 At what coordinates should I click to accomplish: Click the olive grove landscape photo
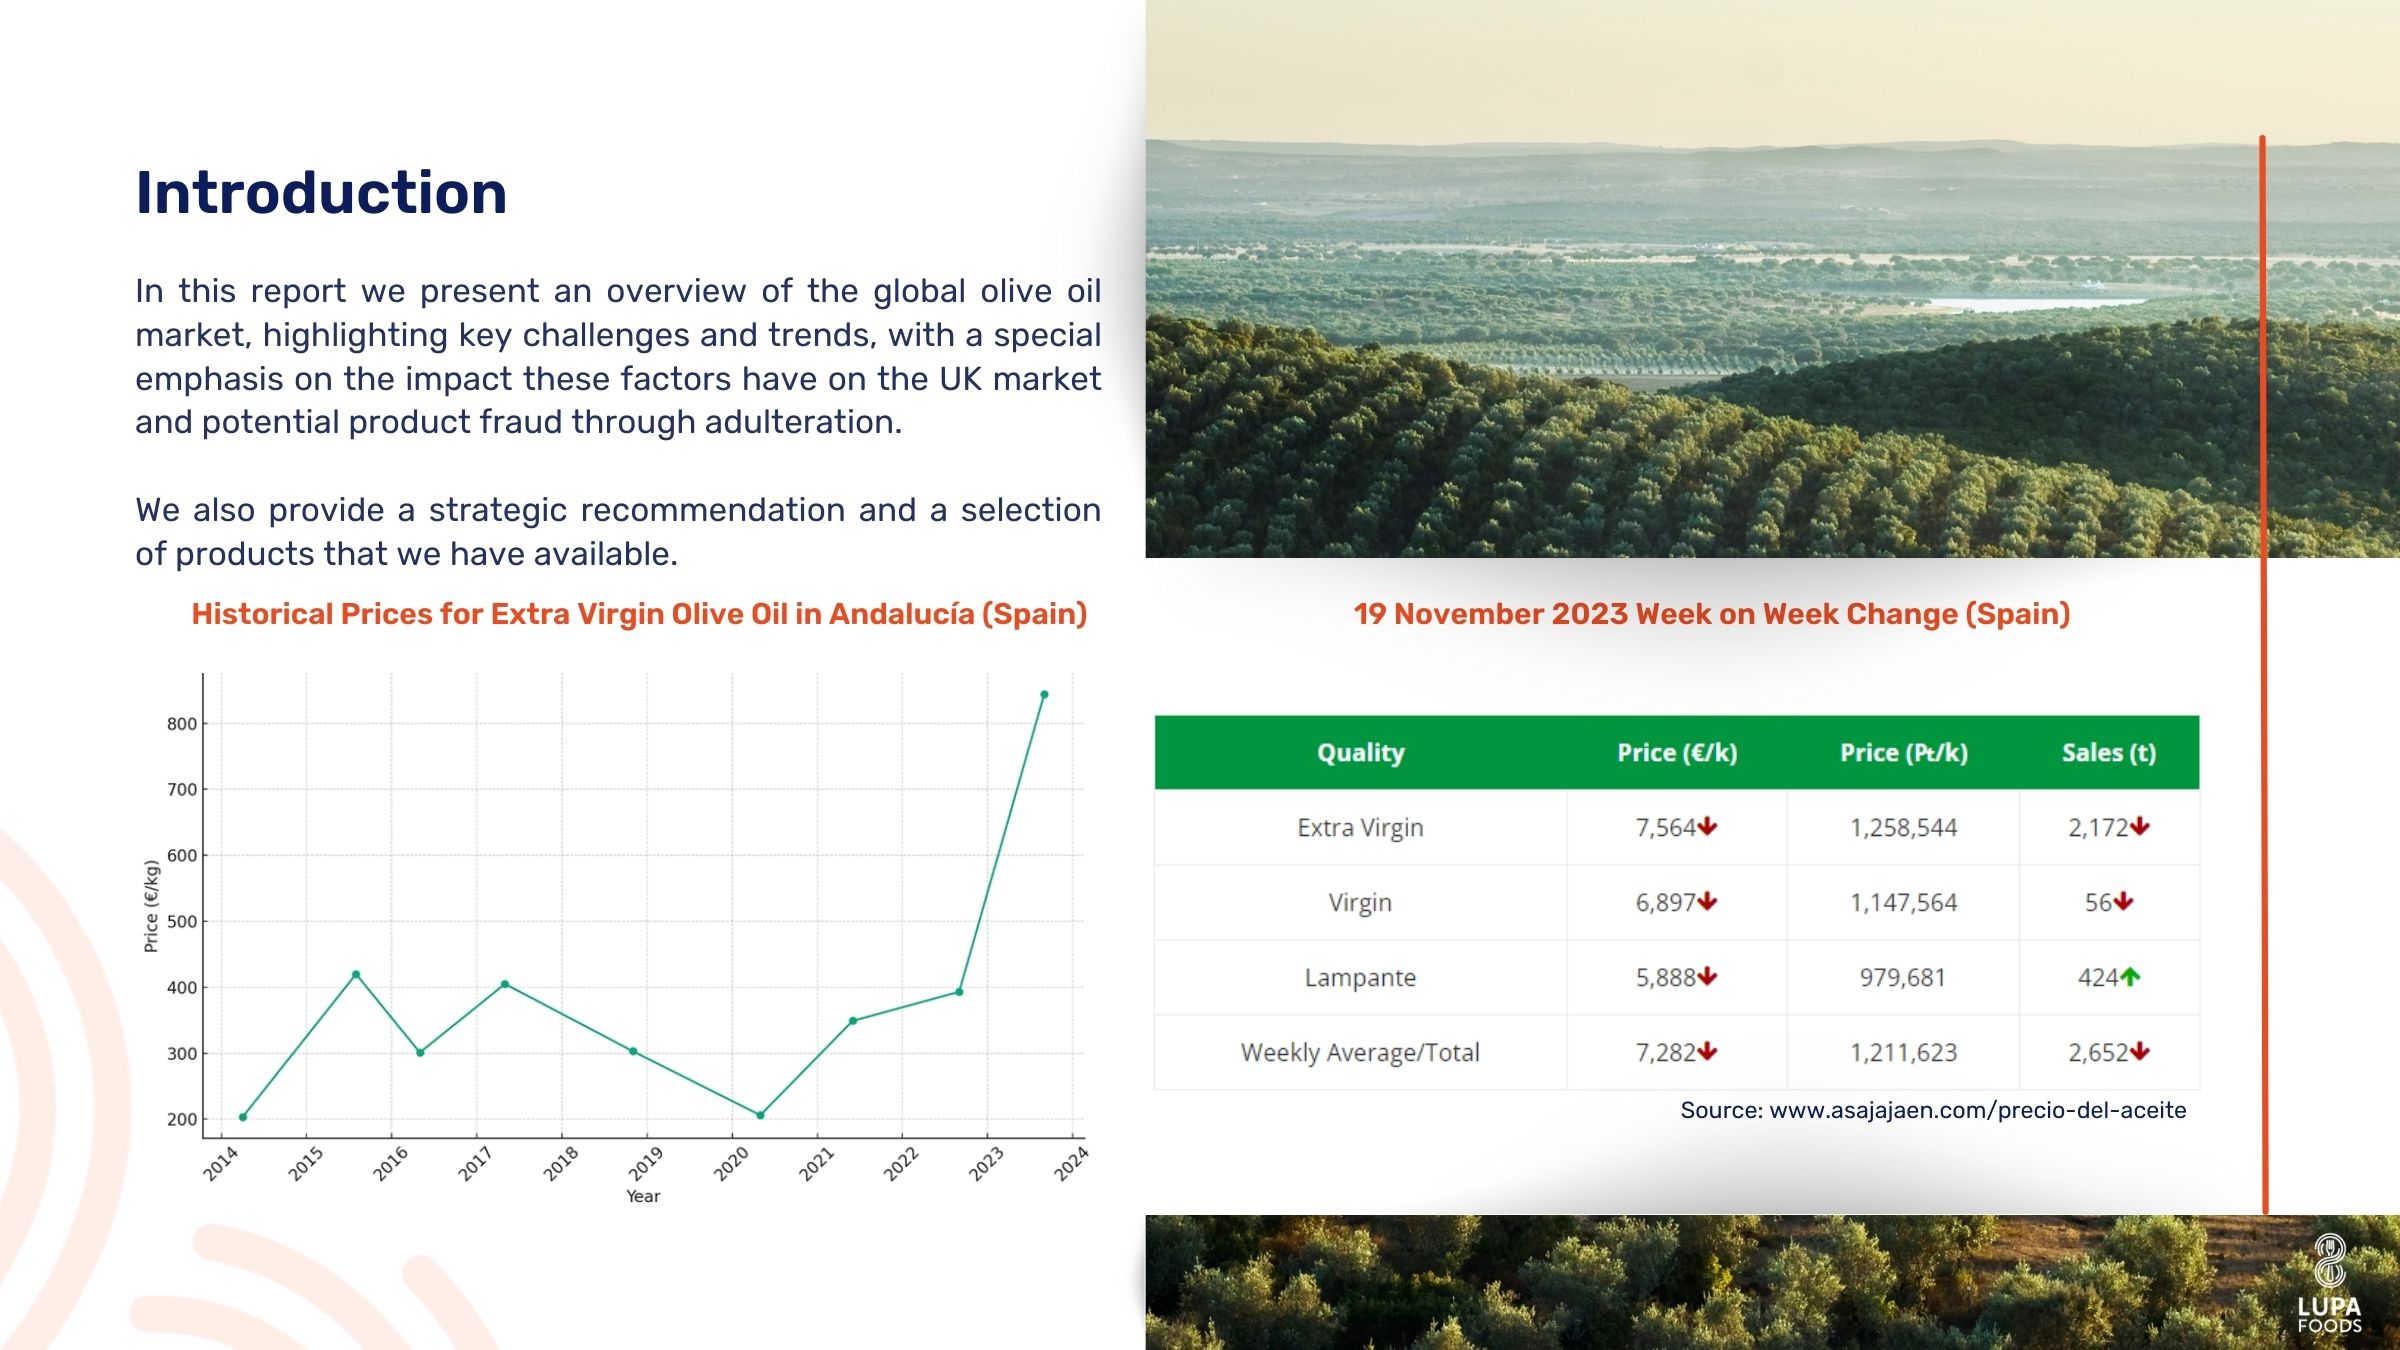point(1772,279)
